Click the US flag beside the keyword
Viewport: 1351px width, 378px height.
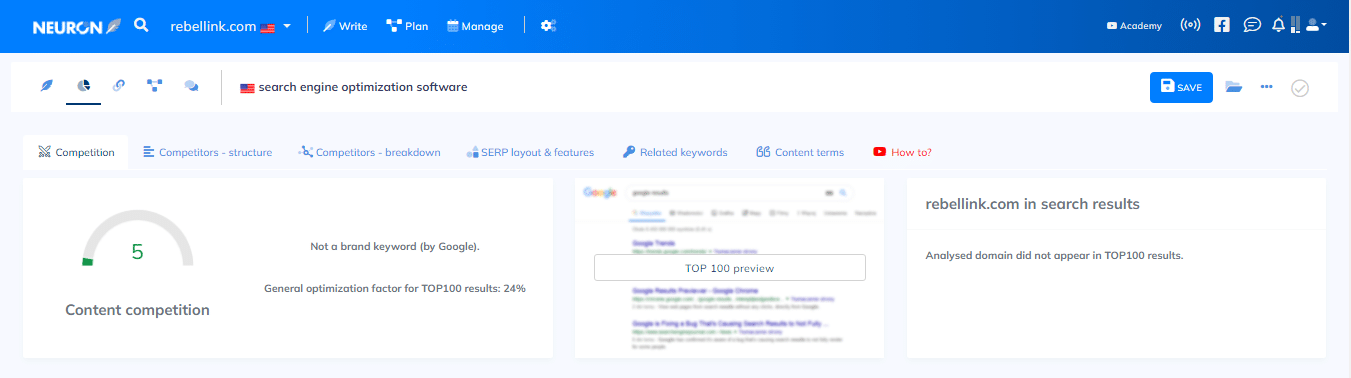(x=247, y=88)
